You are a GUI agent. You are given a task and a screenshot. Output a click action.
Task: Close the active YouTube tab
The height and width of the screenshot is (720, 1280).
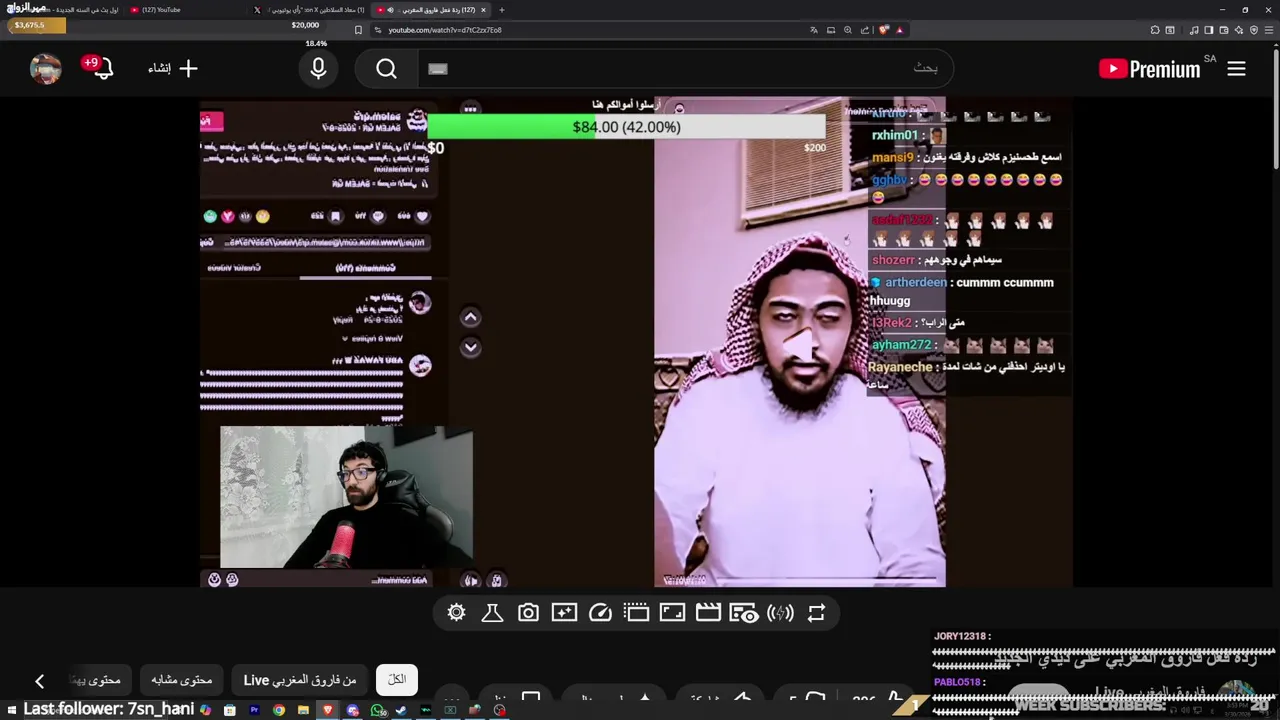[483, 10]
